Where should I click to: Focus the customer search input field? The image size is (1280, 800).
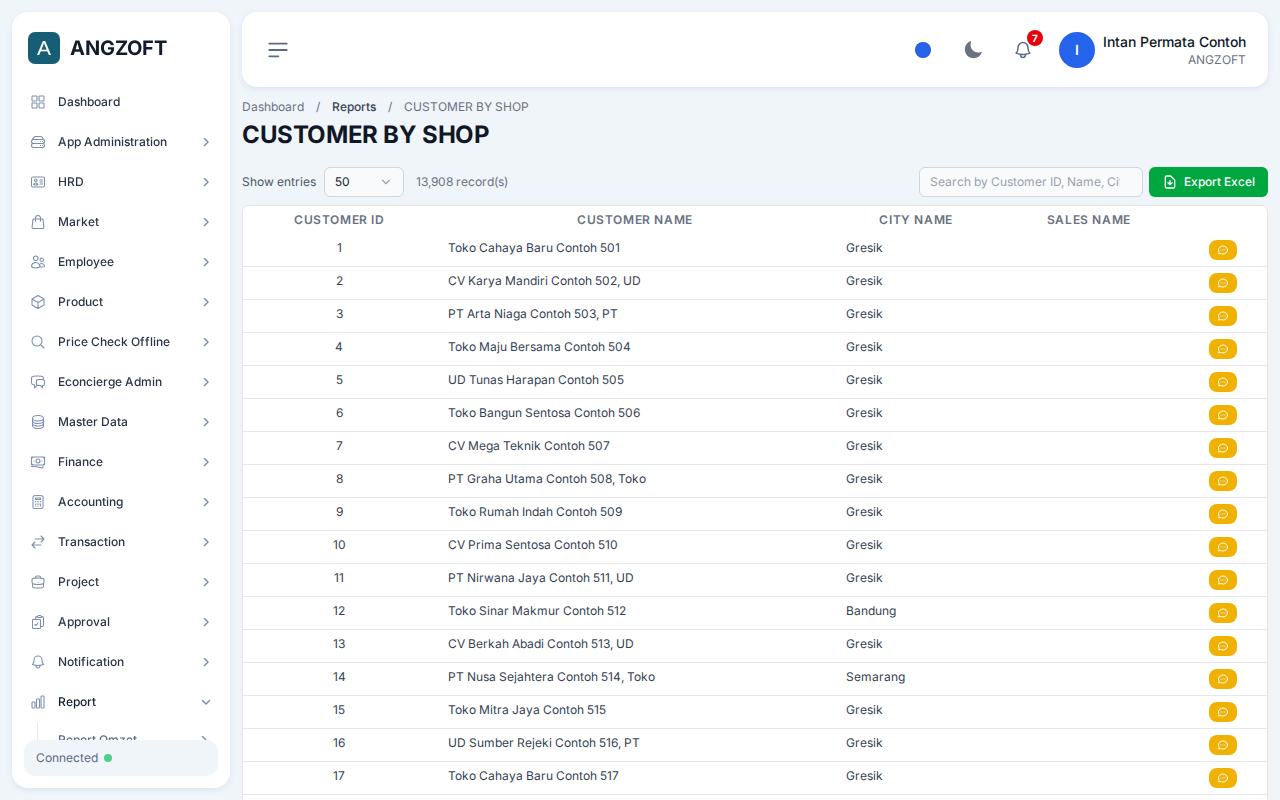1031,182
